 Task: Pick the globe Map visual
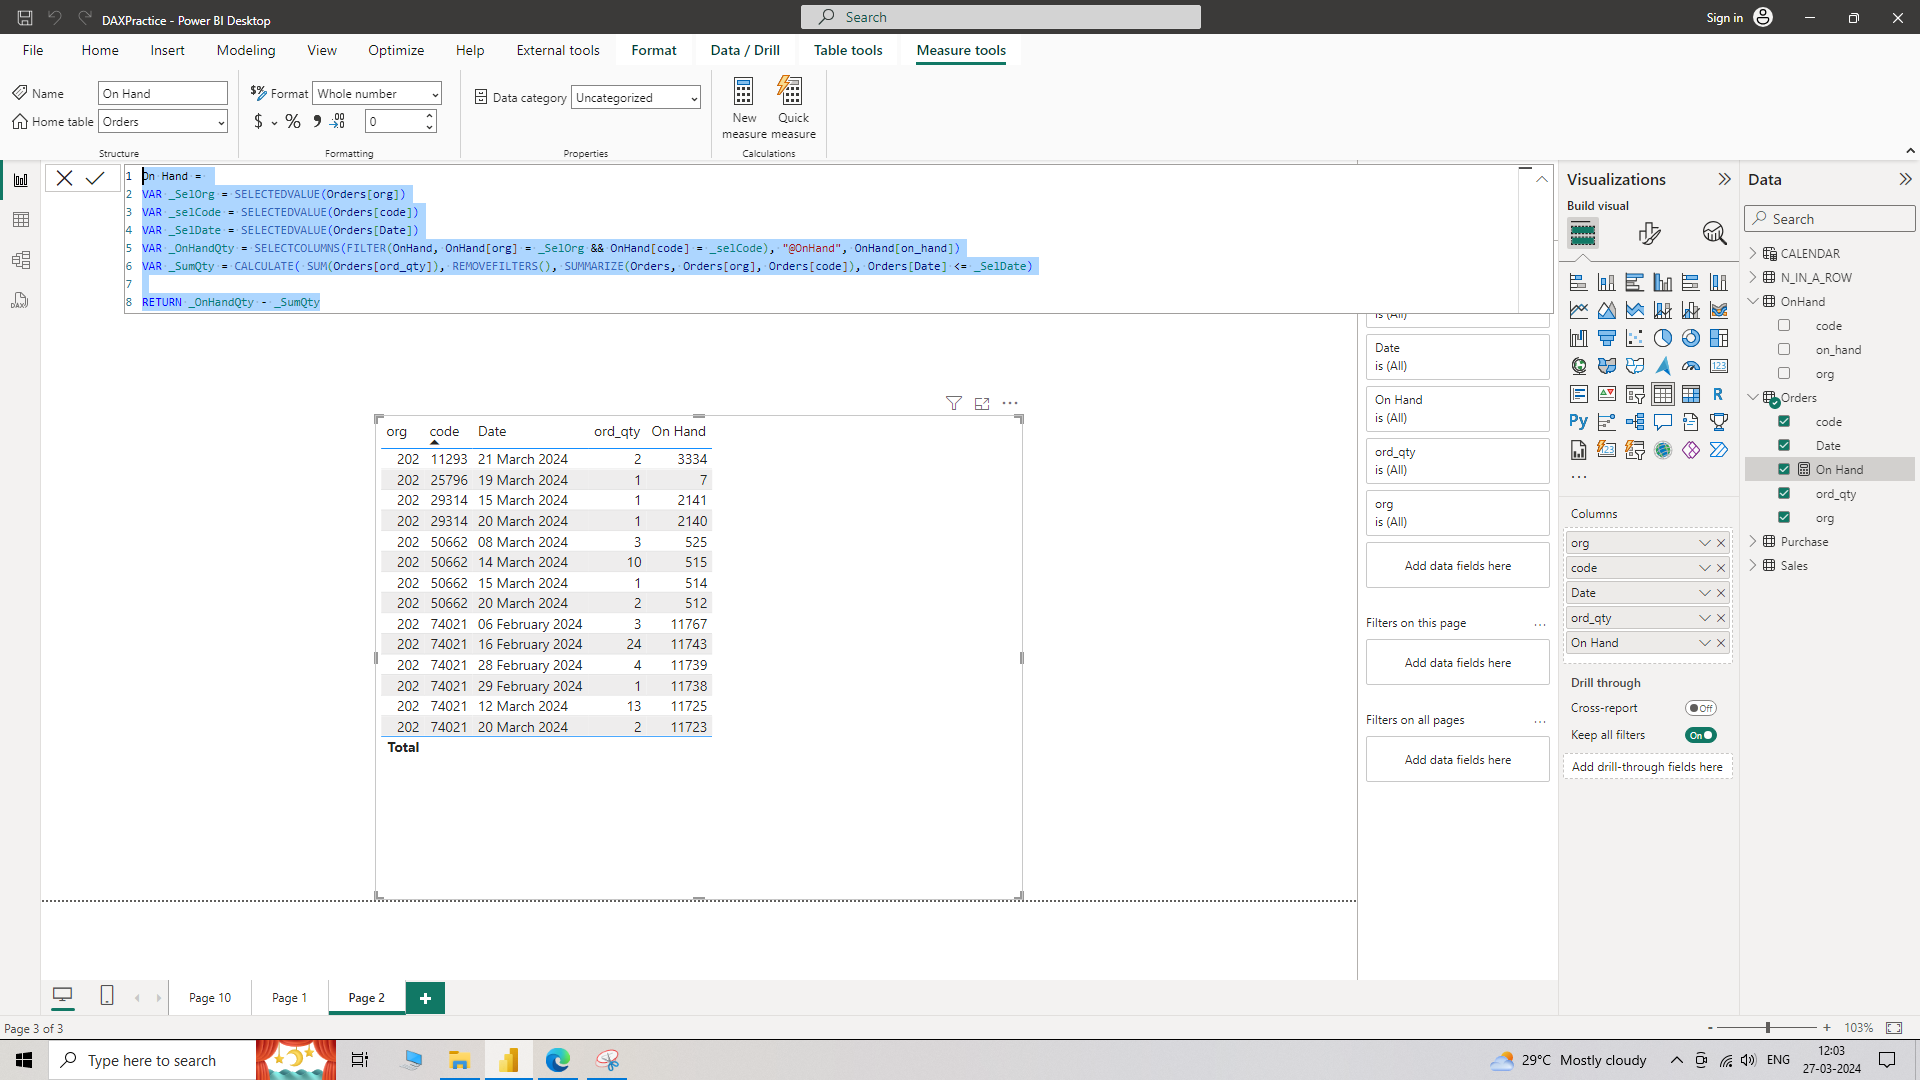pos(1578,366)
